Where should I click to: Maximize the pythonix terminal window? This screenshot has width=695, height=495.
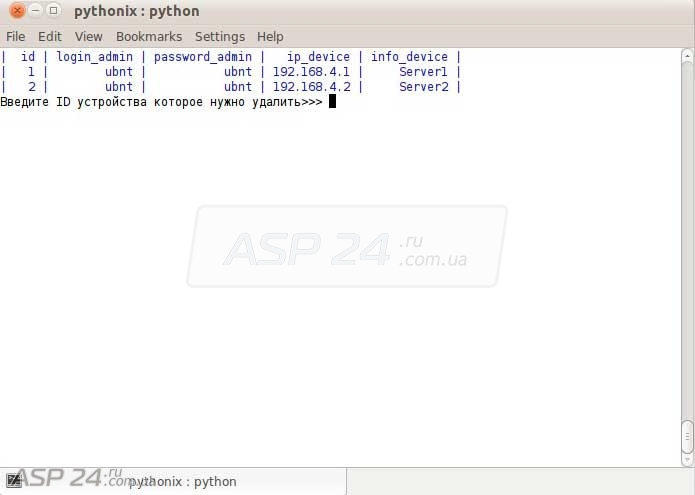53,11
